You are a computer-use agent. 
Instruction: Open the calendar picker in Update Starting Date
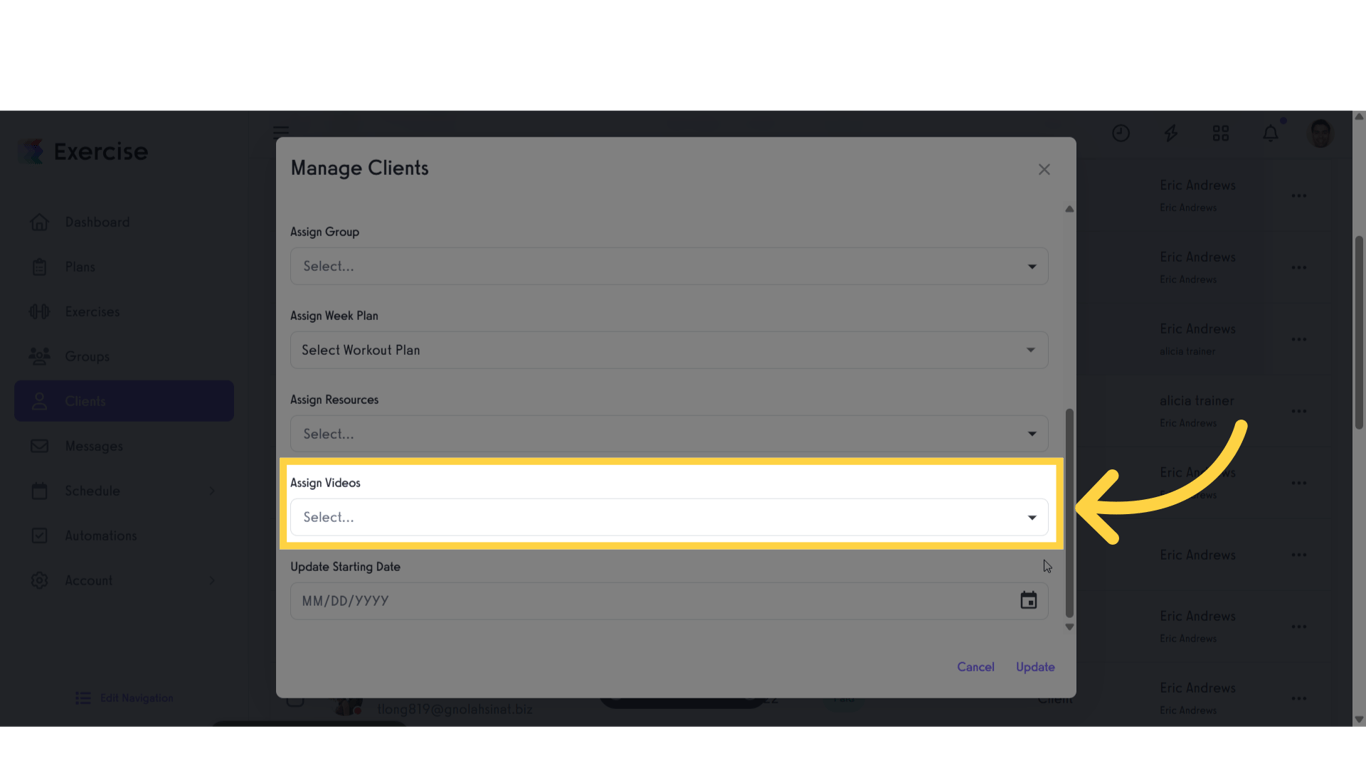(1029, 600)
